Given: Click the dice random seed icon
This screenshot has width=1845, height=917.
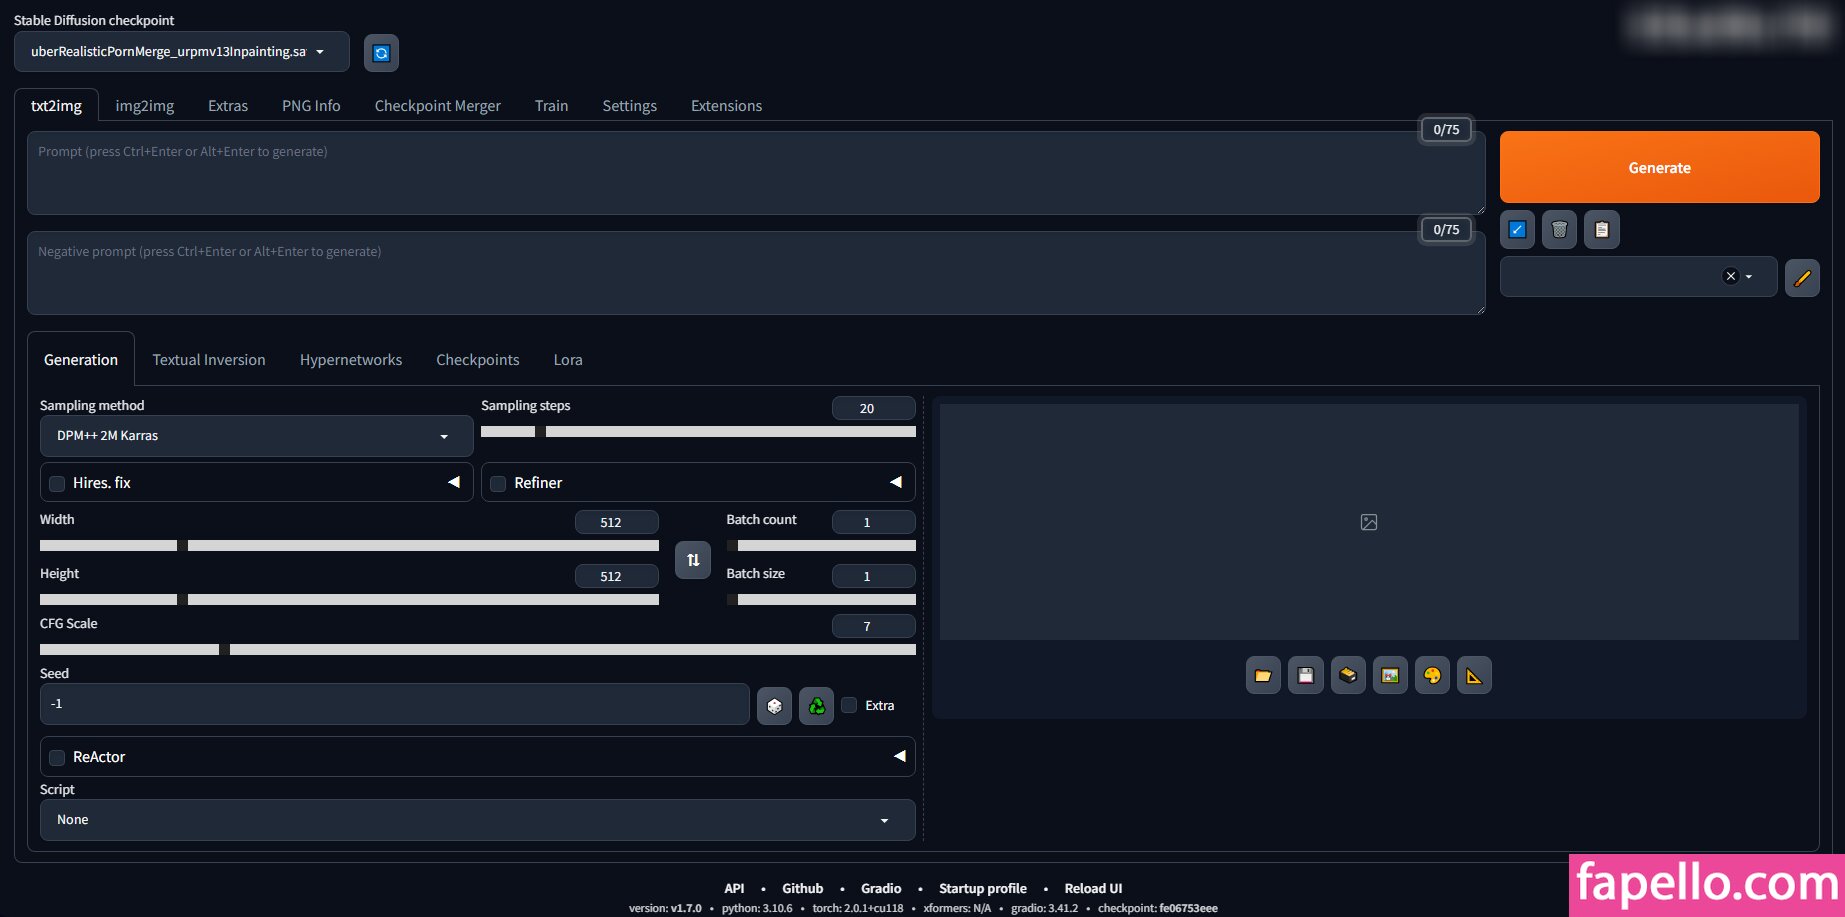Looking at the screenshot, I should pyautogui.click(x=774, y=706).
